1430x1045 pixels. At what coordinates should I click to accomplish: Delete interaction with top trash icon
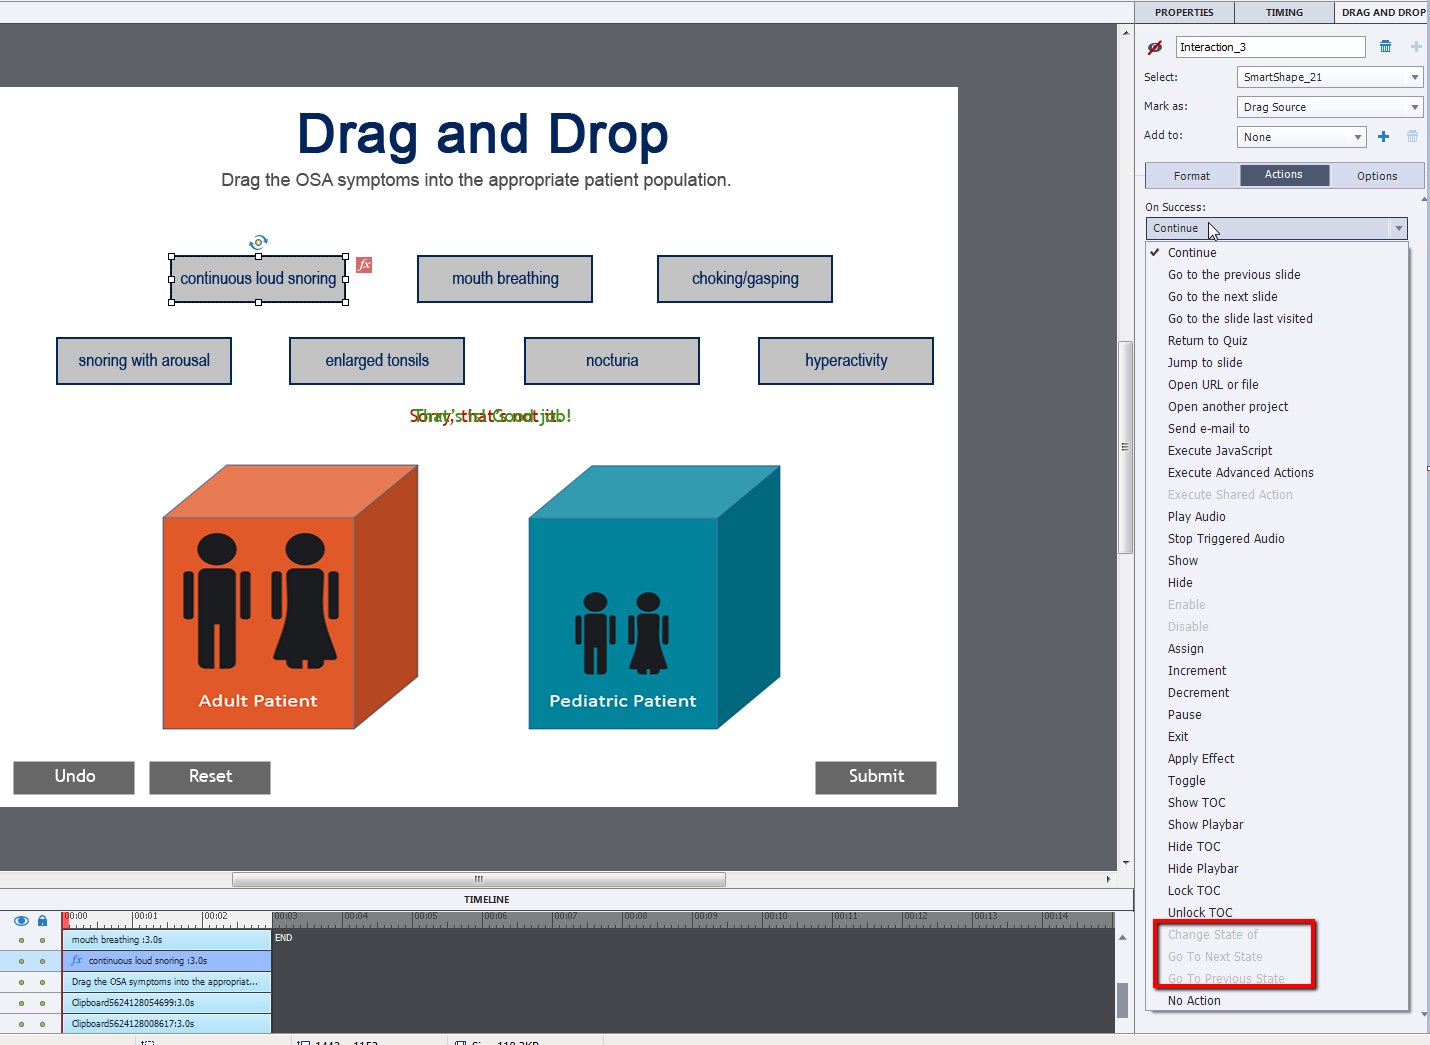[x=1385, y=47]
